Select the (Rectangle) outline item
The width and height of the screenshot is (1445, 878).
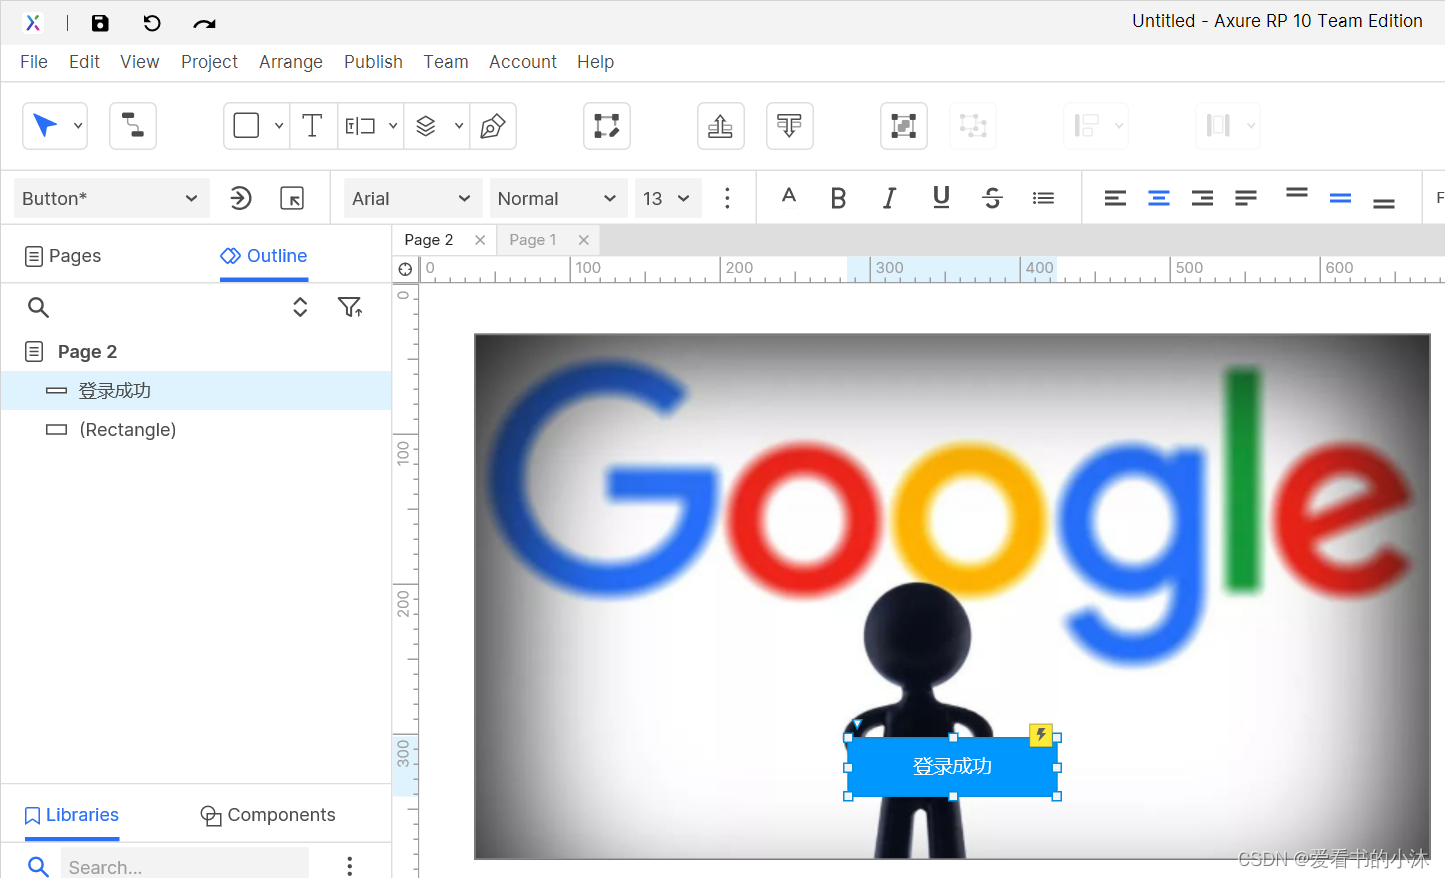click(196, 429)
